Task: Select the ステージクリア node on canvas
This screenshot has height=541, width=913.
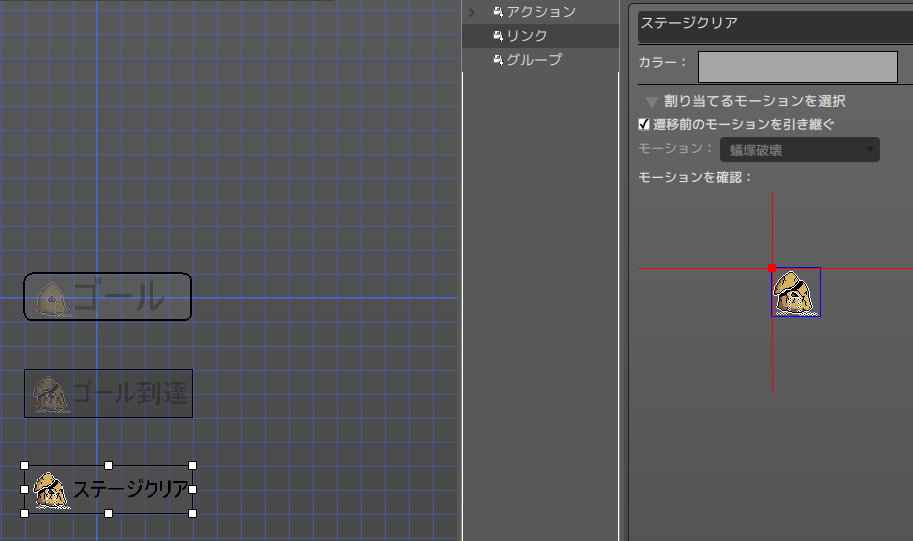Action: (108, 489)
